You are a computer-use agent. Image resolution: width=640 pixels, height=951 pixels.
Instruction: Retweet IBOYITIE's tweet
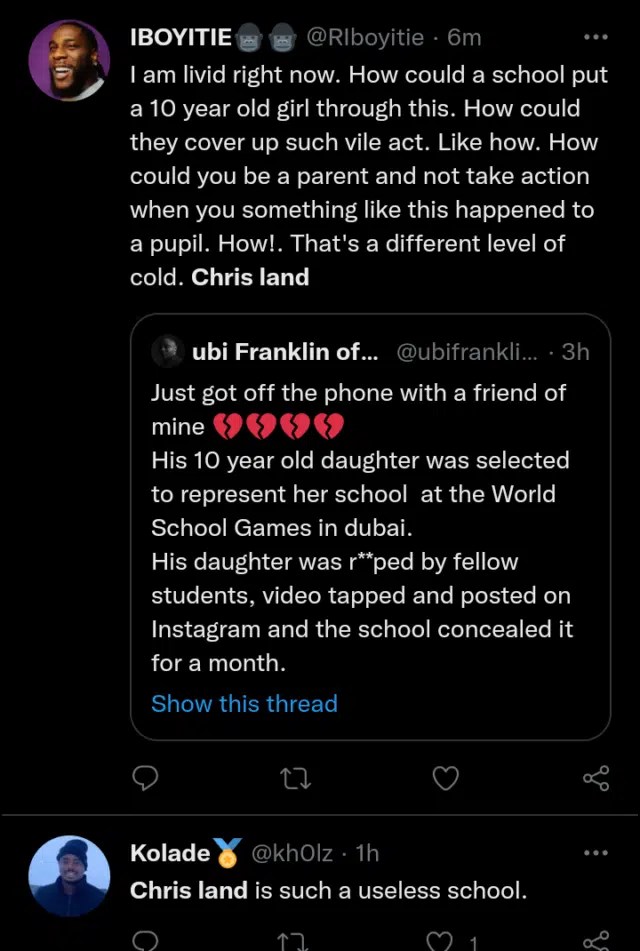pyautogui.click(x=295, y=778)
